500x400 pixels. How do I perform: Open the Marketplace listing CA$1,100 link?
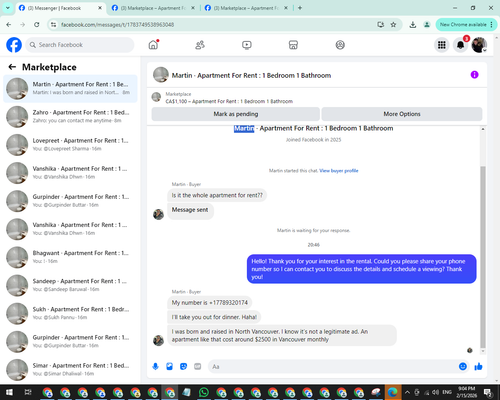tap(229, 101)
